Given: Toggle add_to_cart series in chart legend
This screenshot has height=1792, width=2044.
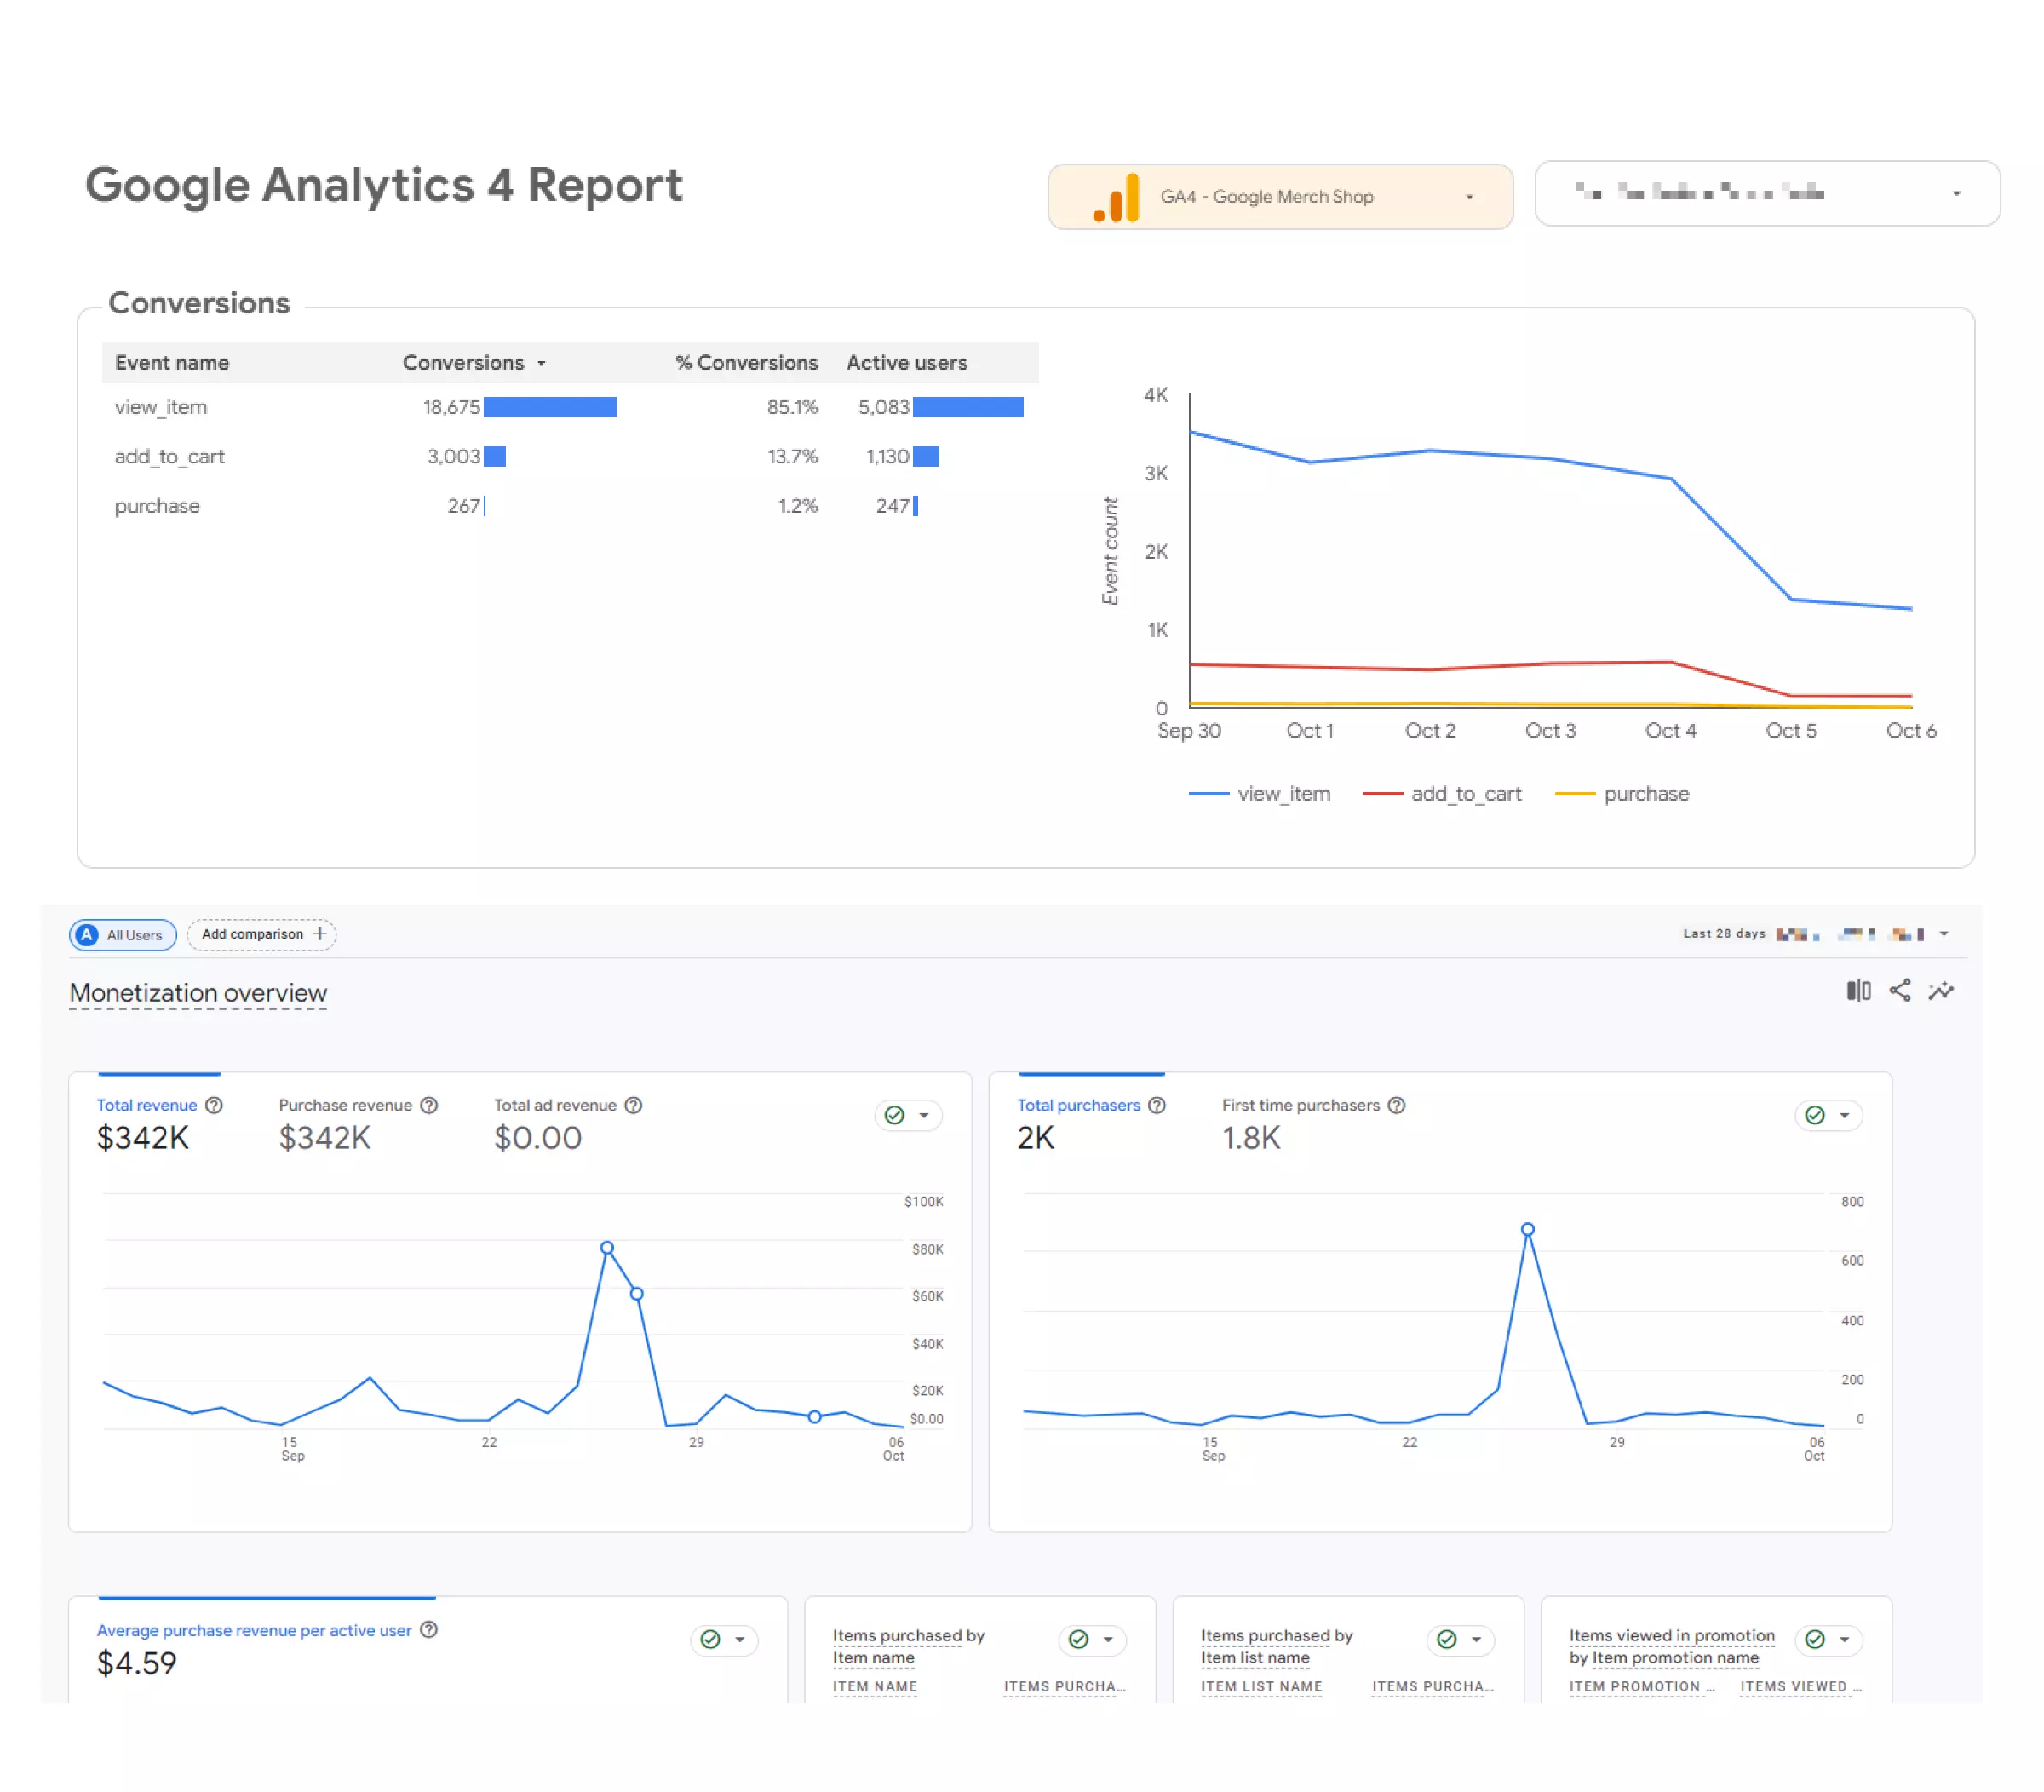Looking at the screenshot, I should click(1441, 793).
